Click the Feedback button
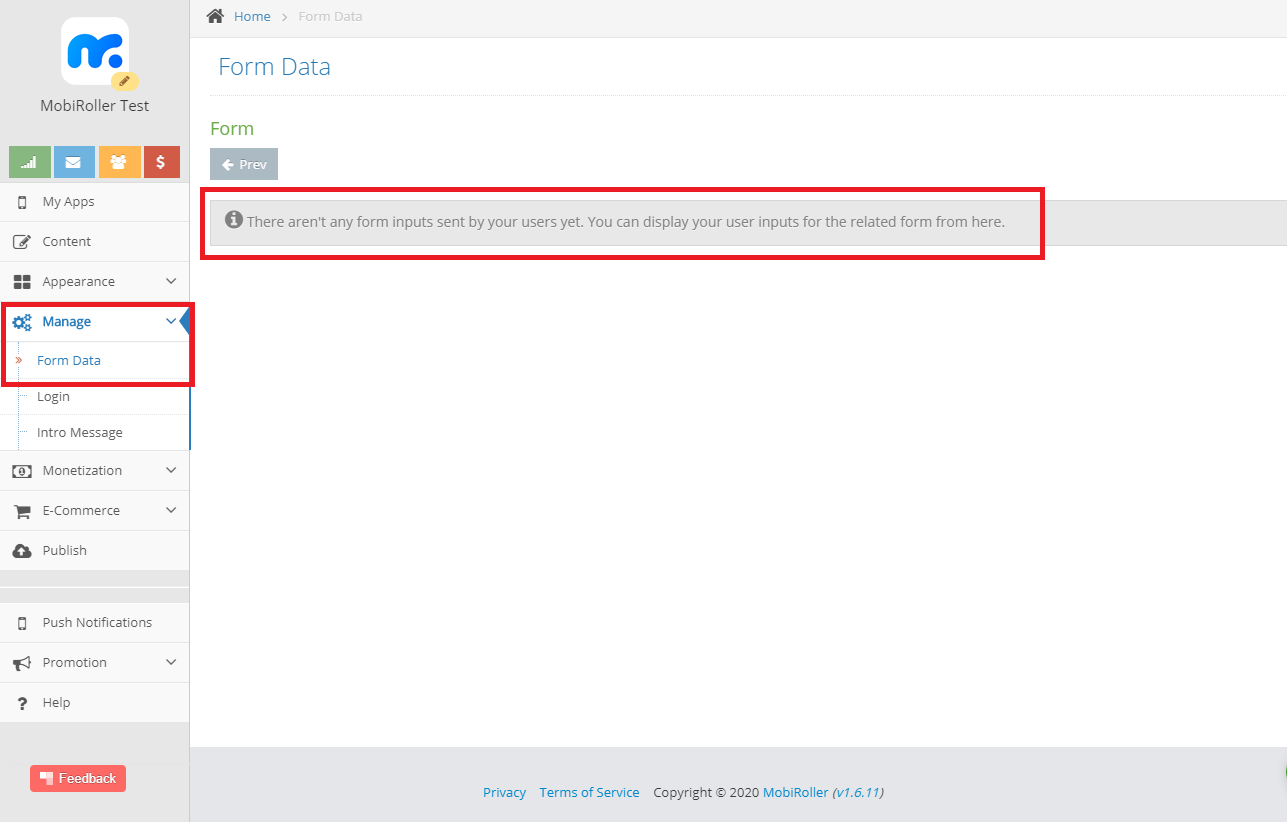1287x822 pixels. (x=78, y=778)
